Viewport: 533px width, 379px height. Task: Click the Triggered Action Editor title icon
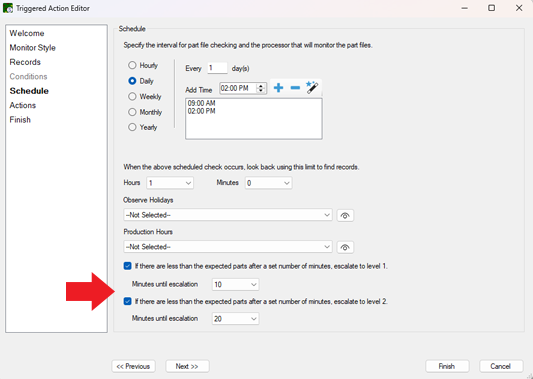(7, 8)
